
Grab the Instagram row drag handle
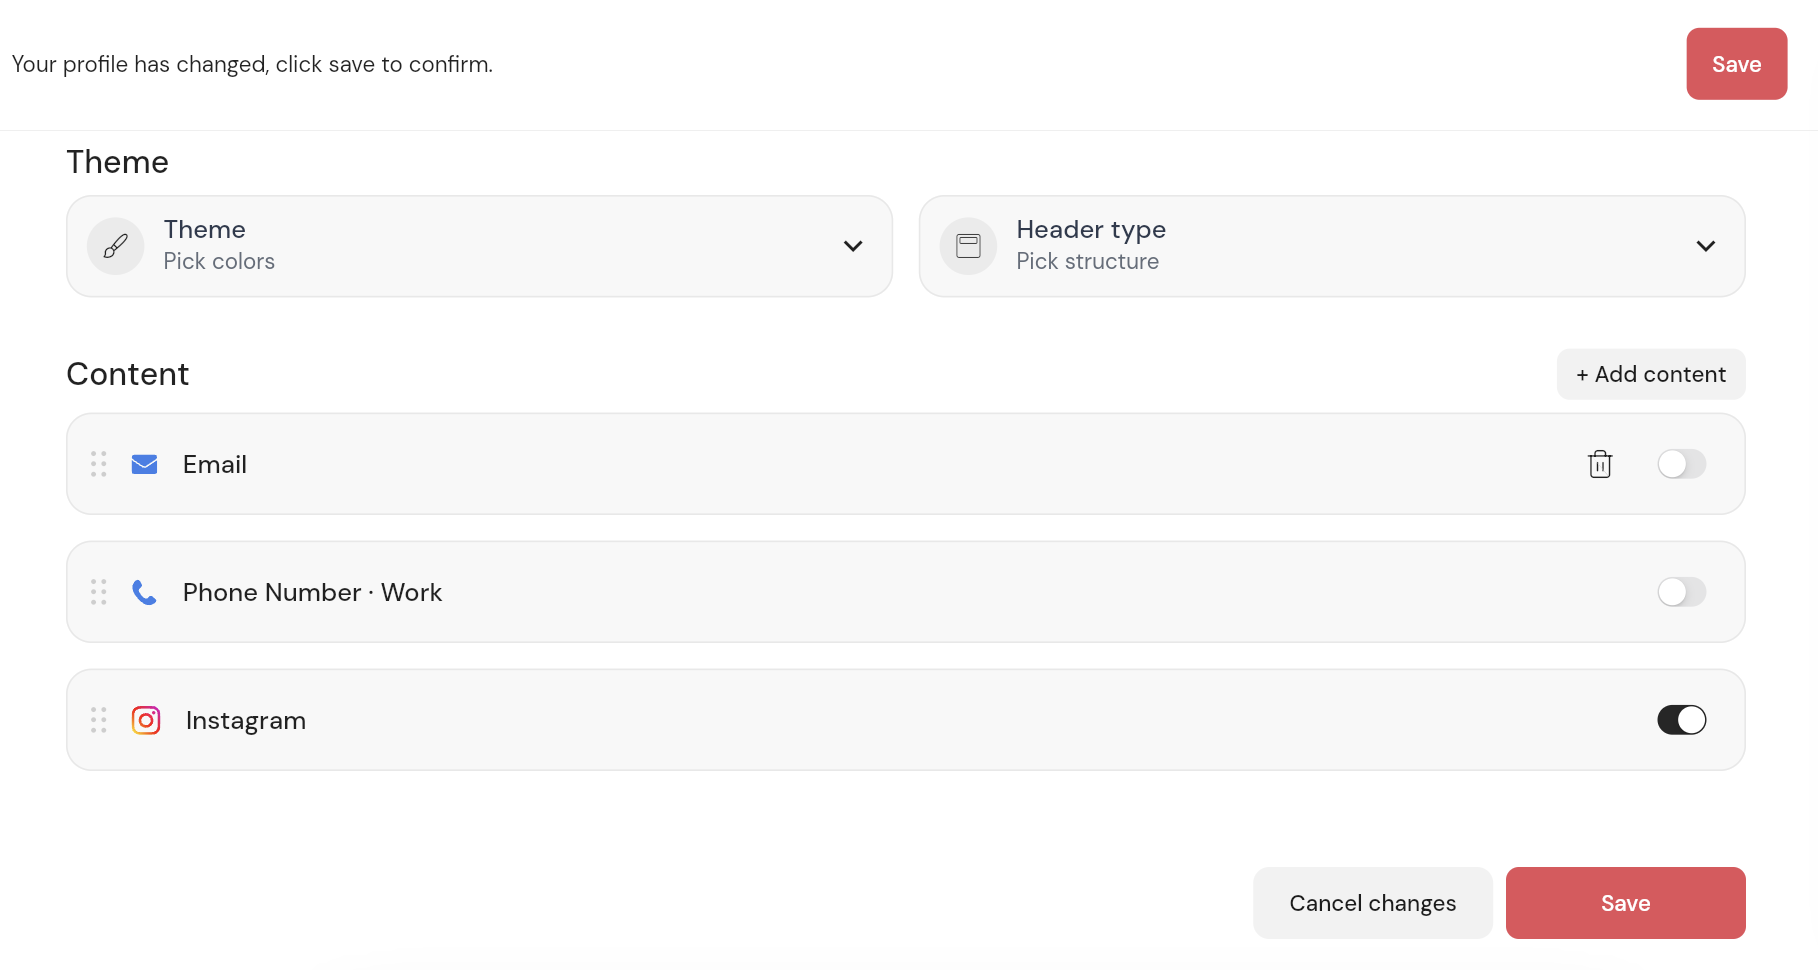point(99,720)
